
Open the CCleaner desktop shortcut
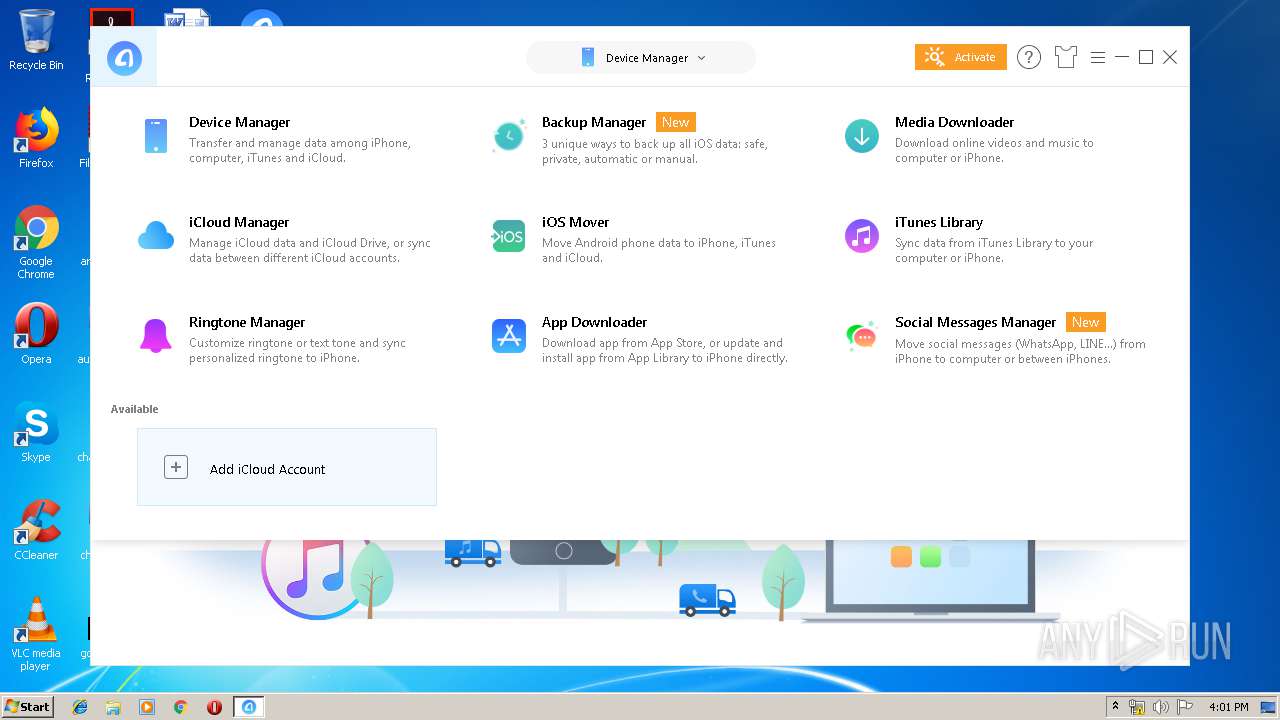point(36,530)
